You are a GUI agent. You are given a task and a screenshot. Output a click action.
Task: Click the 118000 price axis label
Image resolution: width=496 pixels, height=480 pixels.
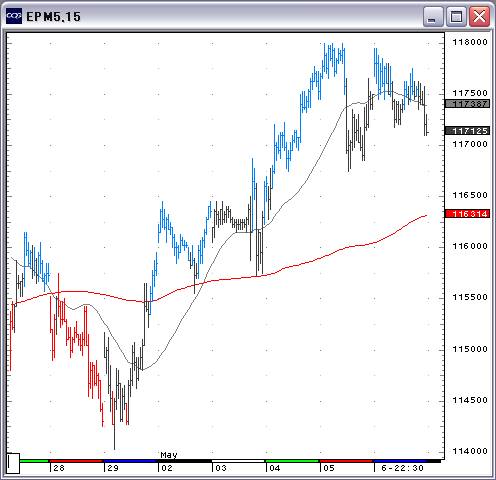[x=470, y=42]
